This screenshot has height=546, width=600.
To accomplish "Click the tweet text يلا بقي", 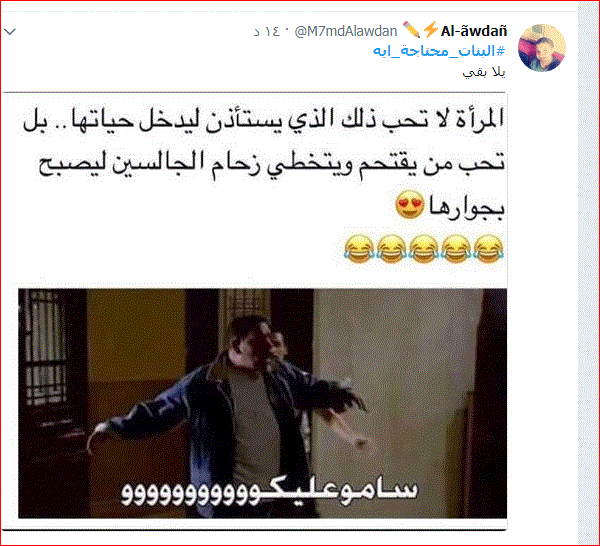I will click(x=484, y=72).
